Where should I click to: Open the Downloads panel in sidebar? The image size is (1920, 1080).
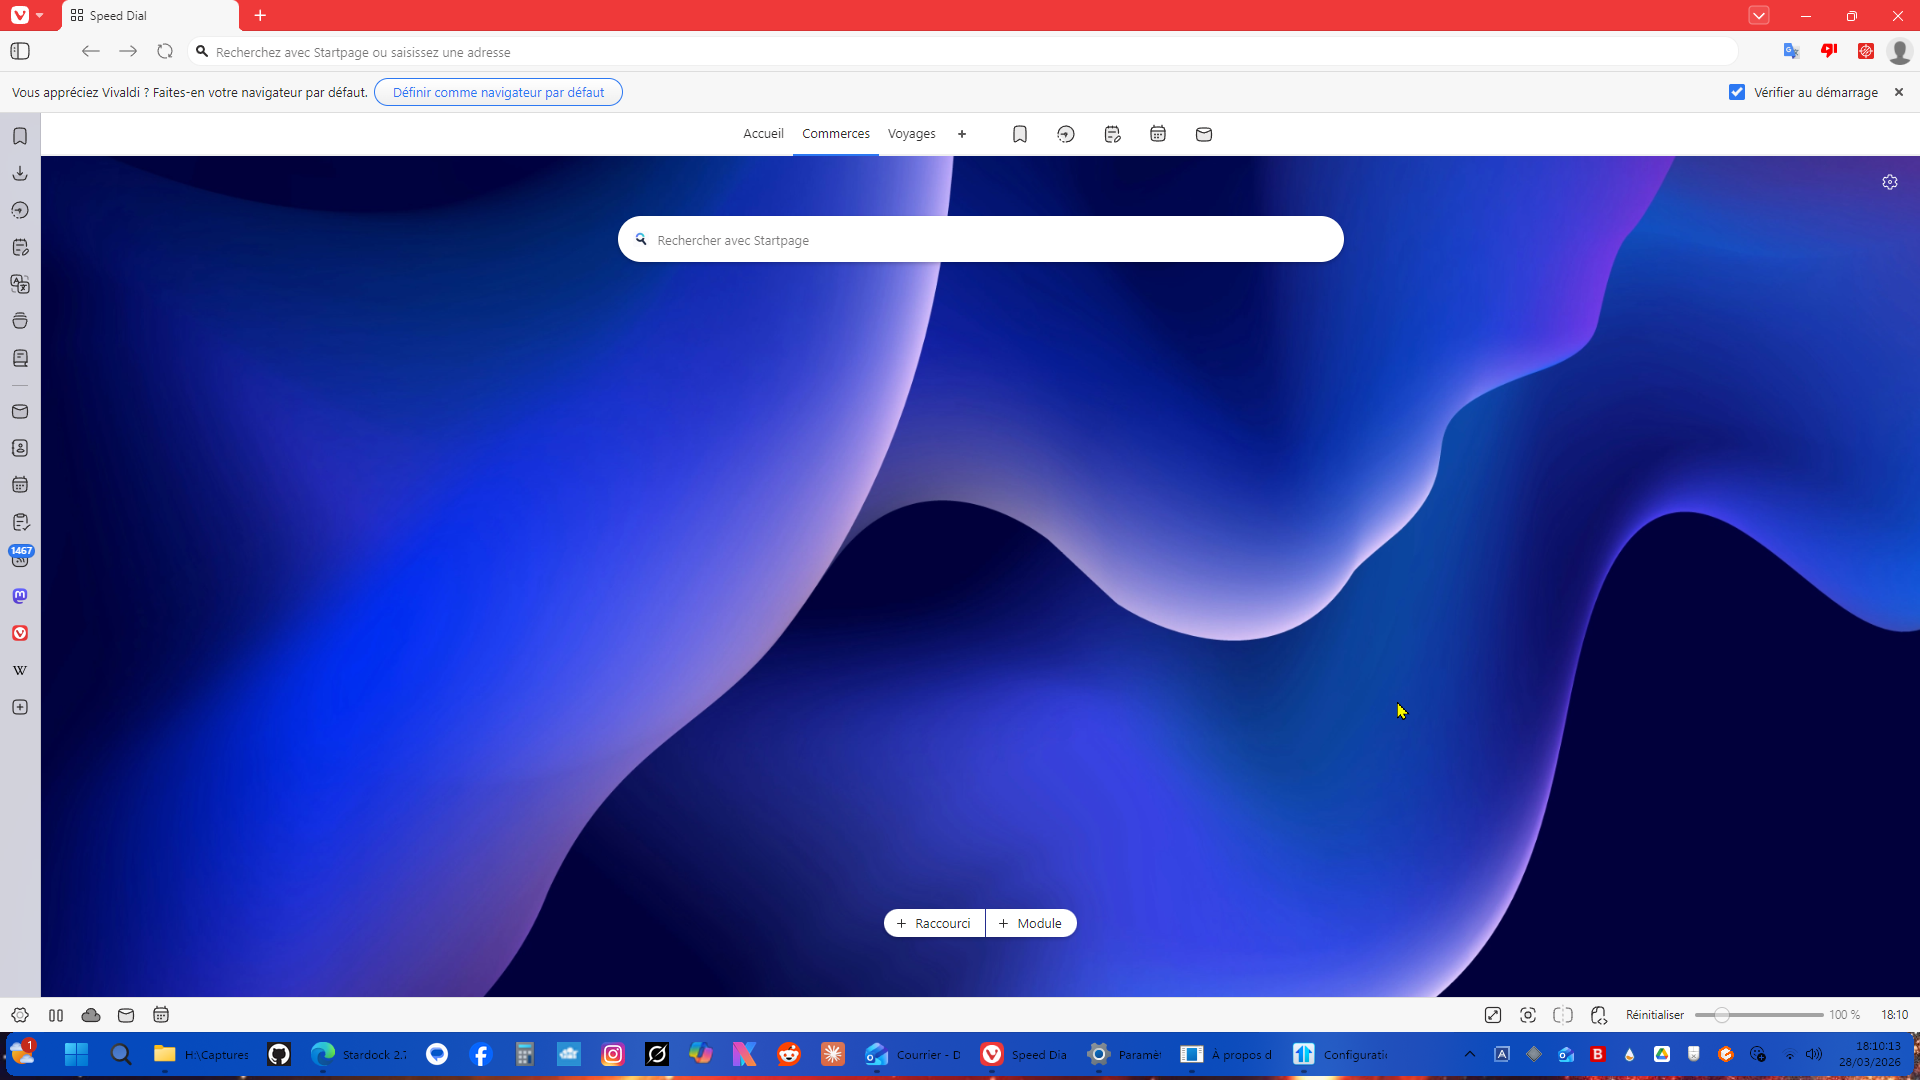[x=20, y=173]
